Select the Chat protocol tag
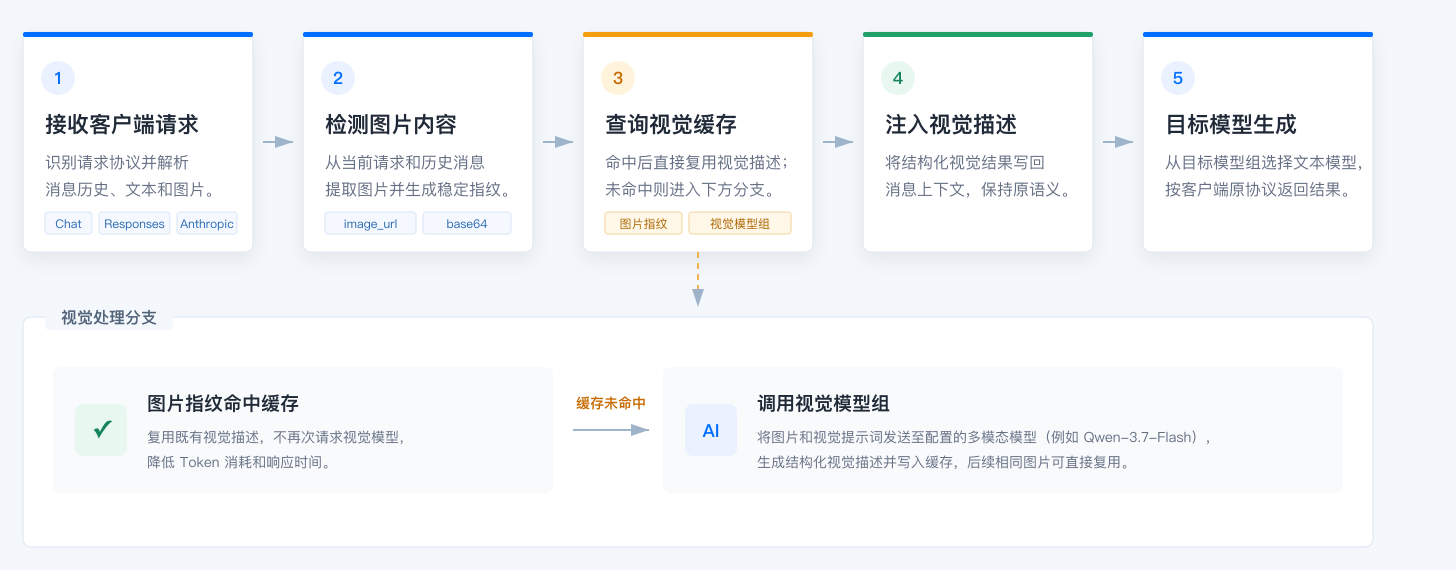This screenshot has height=570, width=1456. click(69, 223)
